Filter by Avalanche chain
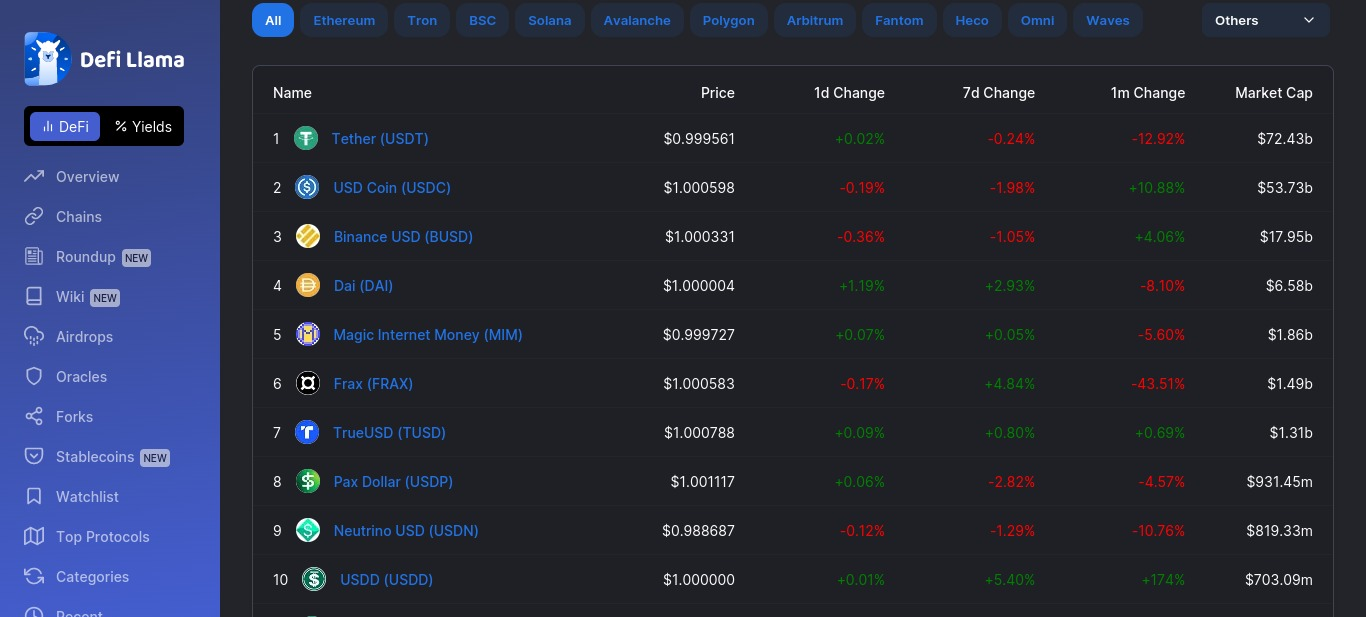Screen dimensions: 1366x617 pyautogui.click(x=637, y=20)
